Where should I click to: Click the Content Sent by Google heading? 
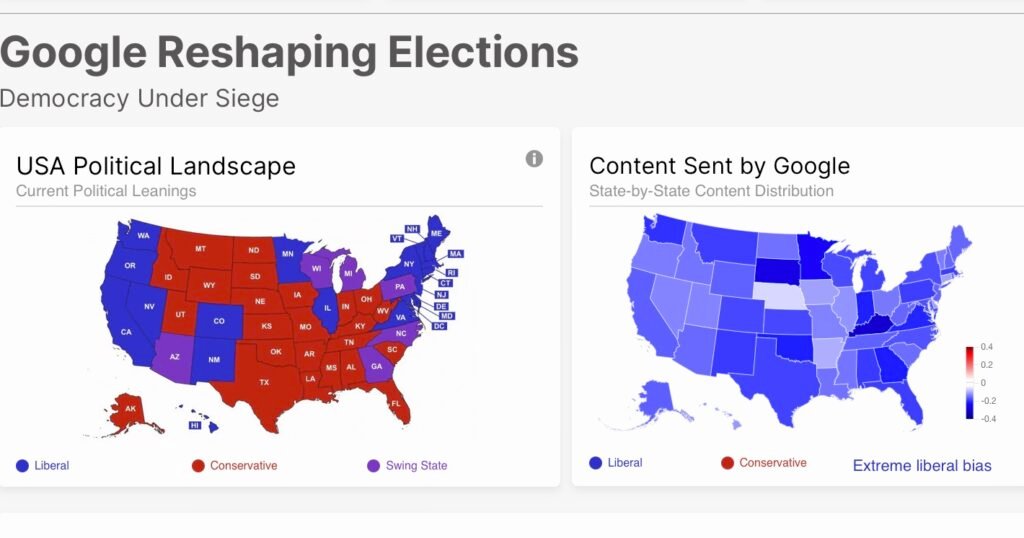719,166
